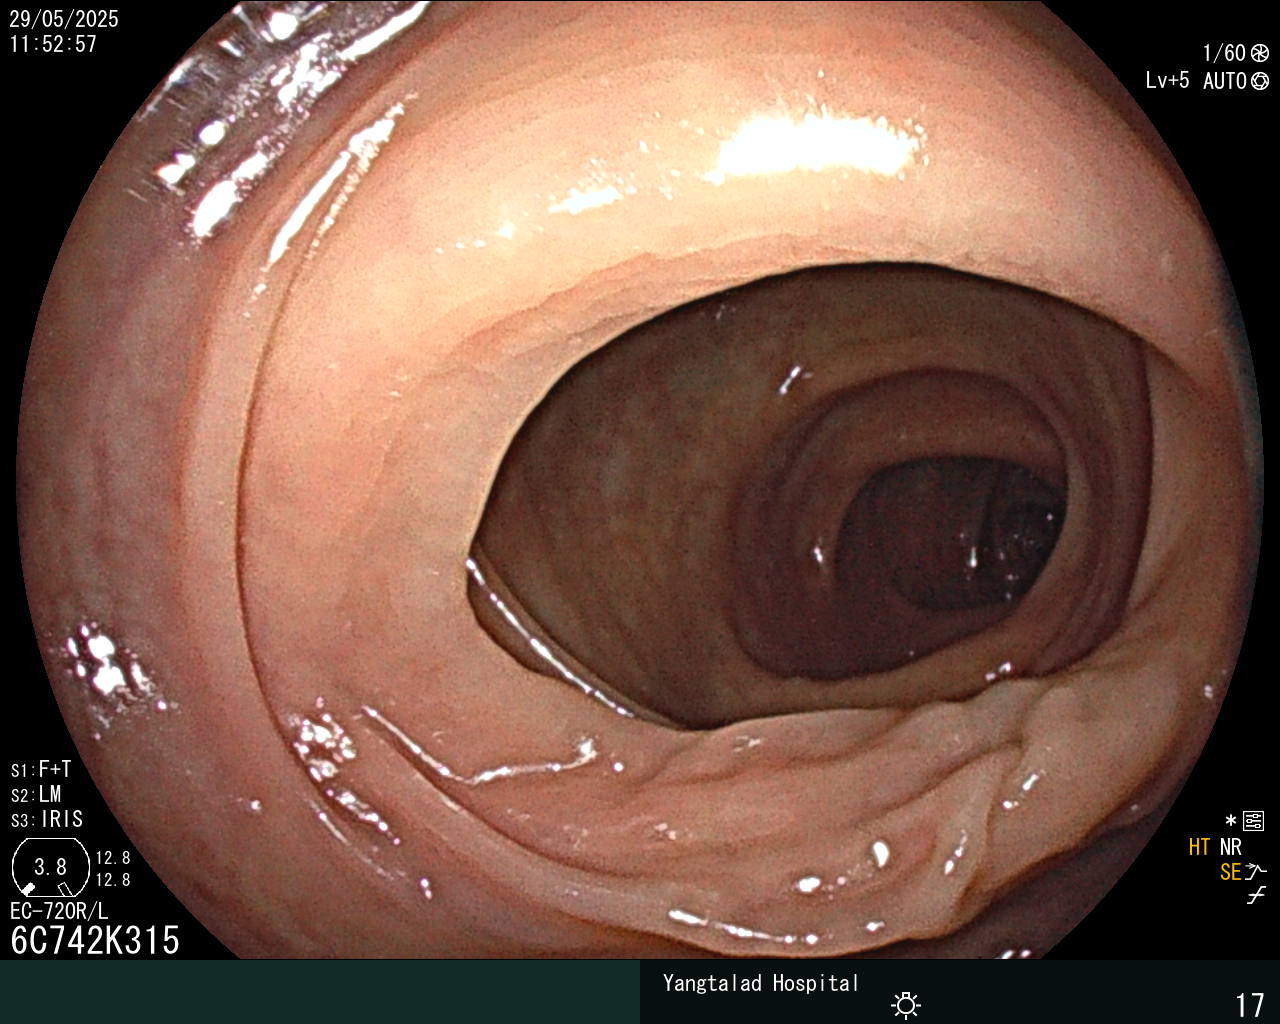
Task: Click the serial number 6C742K315
Action: (95, 940)
